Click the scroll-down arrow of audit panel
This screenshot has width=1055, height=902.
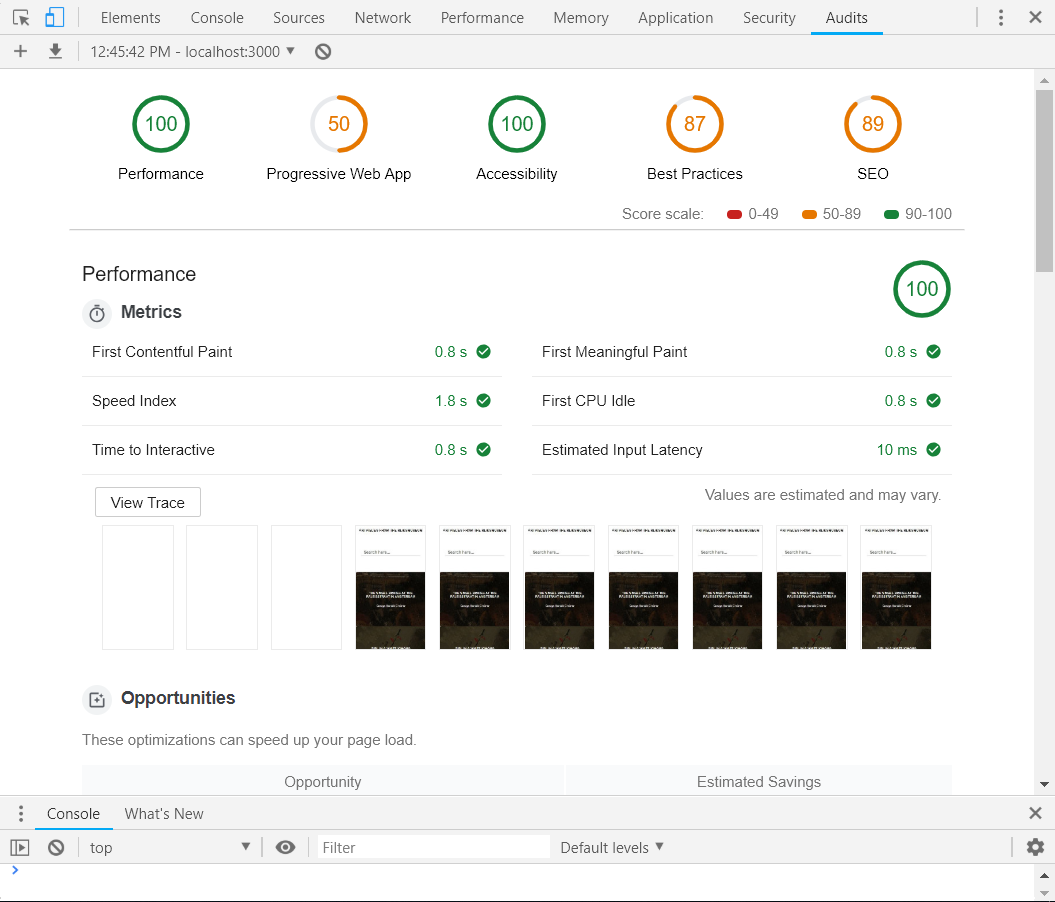[x=1044, y=784]
